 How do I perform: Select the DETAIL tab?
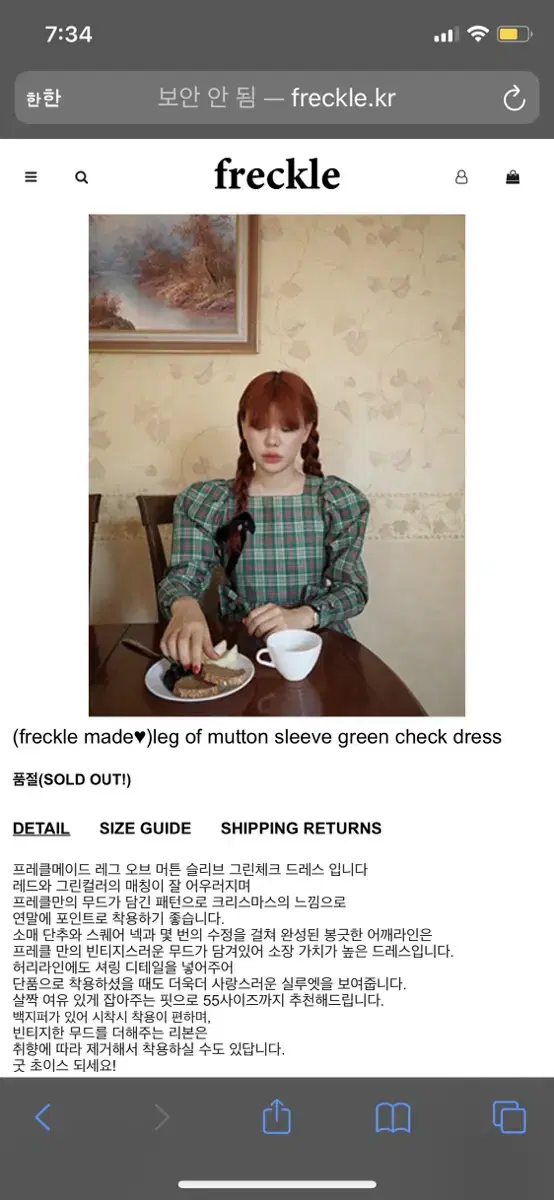41,828
